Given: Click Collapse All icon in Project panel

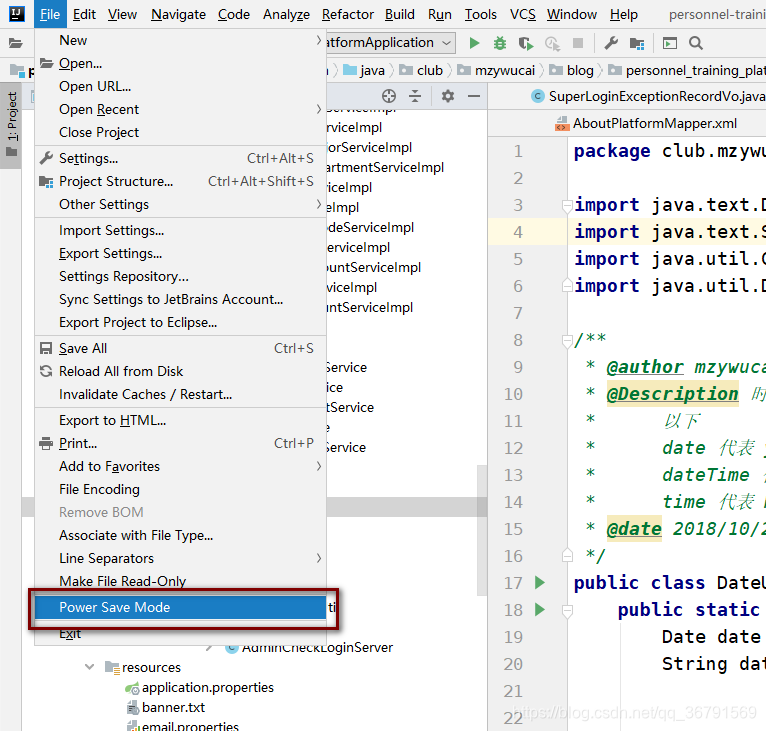Looking at the screenshot, I should click(415, 96).
